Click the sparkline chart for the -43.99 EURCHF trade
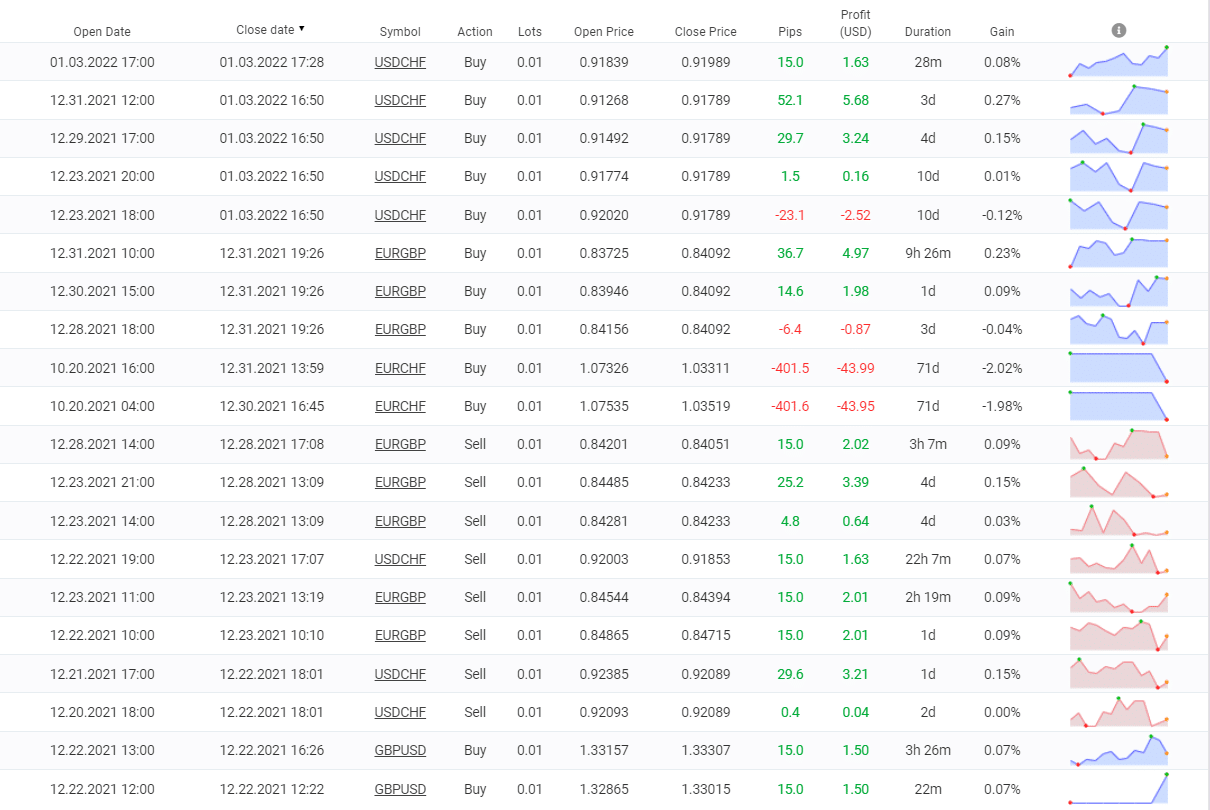This screenshot has height=810, width=1210. 1118,368
